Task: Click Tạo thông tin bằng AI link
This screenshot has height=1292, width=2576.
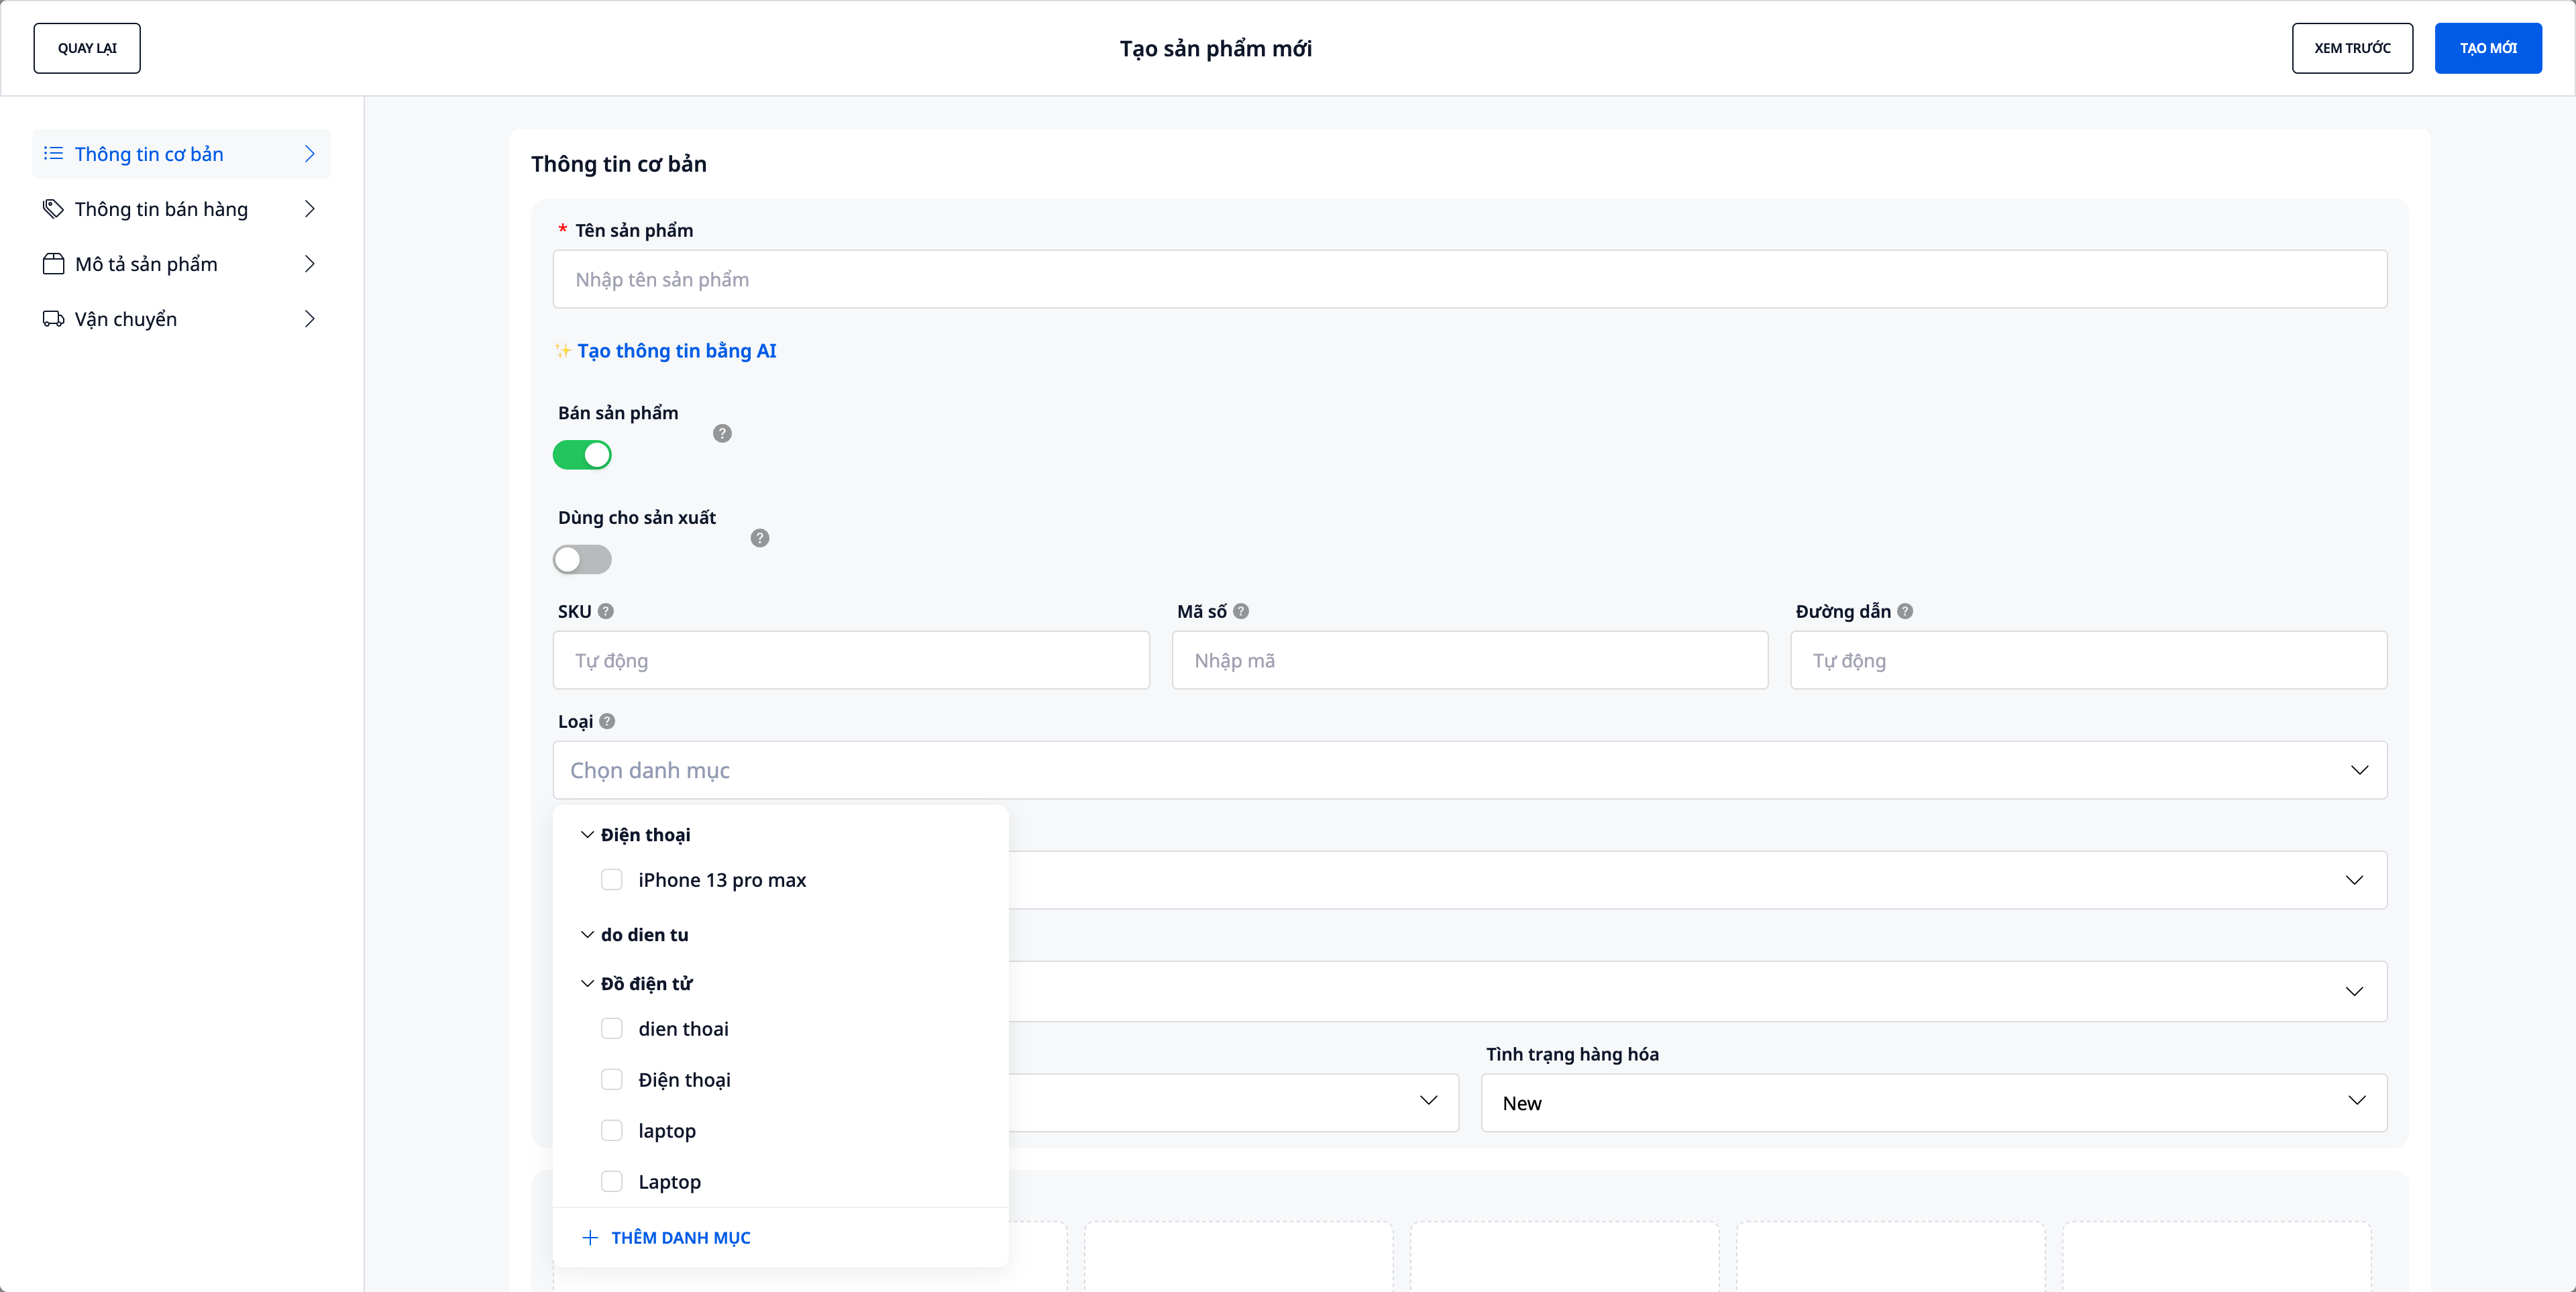Action: pyautogui.click(x=676, y=351)
